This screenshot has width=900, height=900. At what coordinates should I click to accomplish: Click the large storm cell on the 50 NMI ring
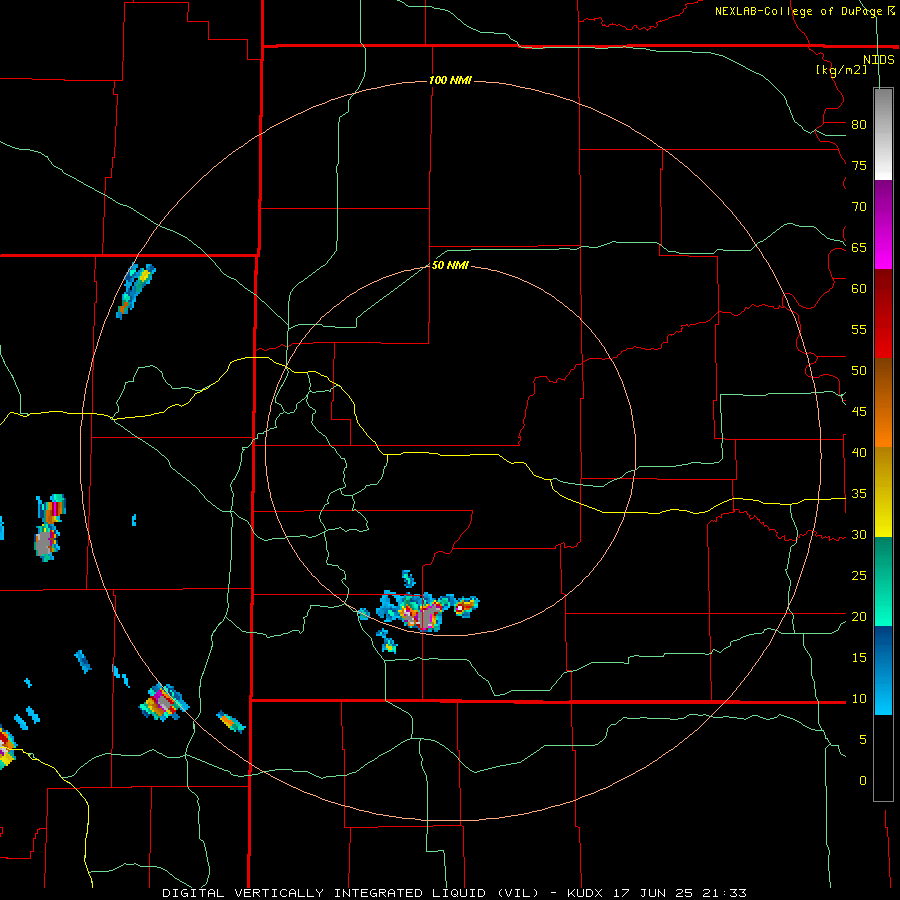coord(425,613)
